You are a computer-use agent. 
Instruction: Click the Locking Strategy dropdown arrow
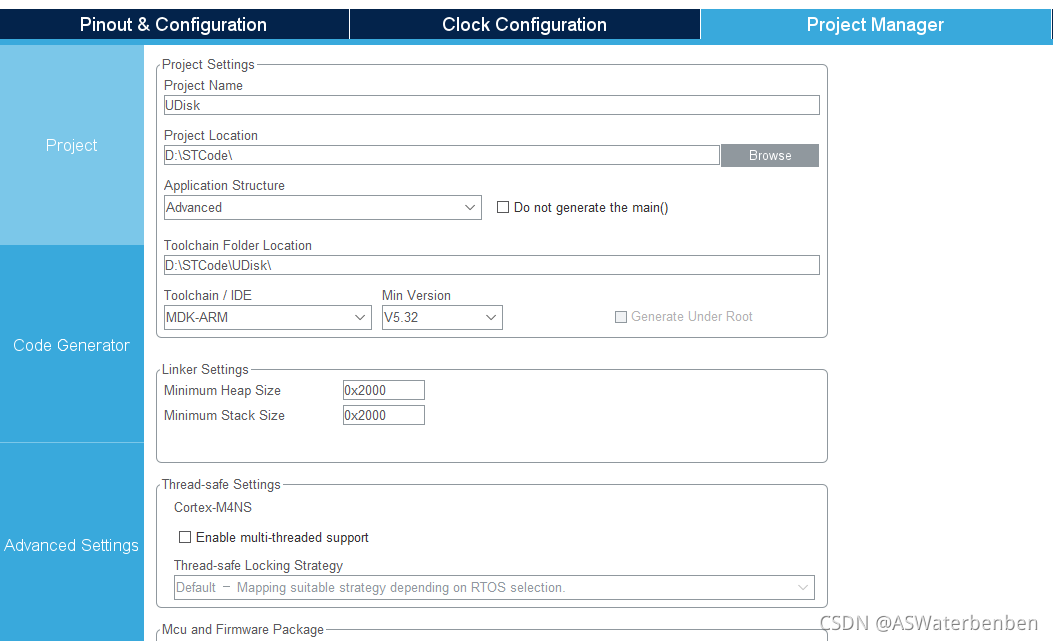tap(803, 587)
